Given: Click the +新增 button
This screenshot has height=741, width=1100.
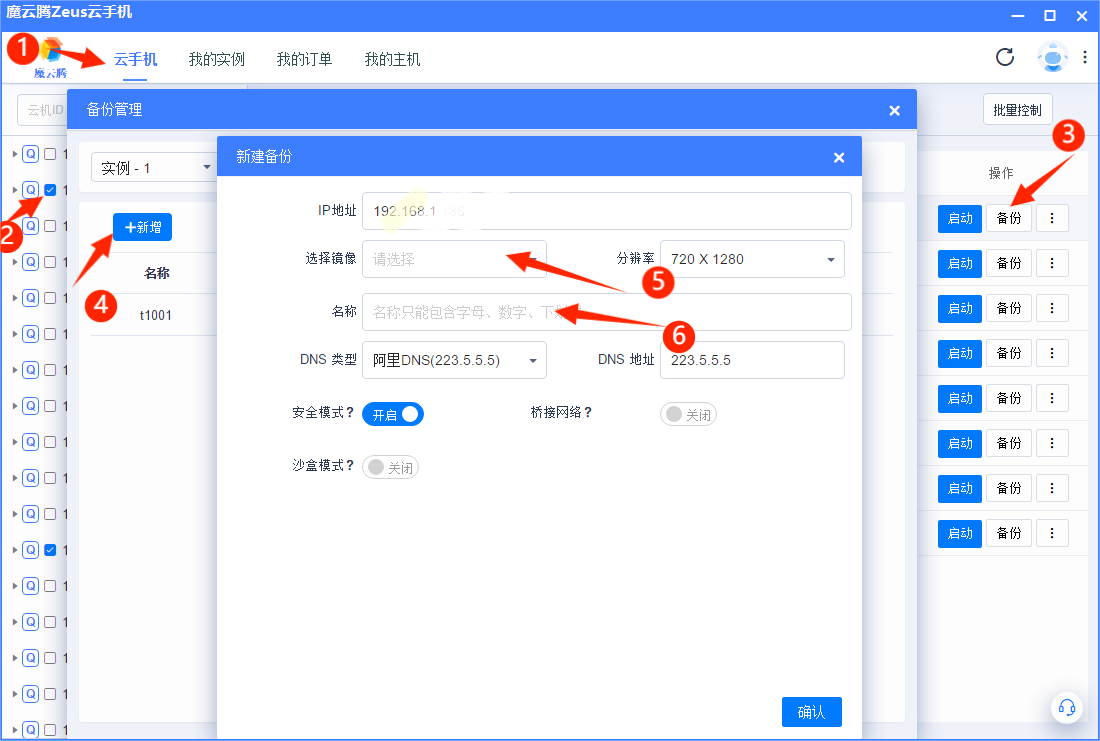Looking at the screenshot, I should pyautogui.click(x=142, y=227).
